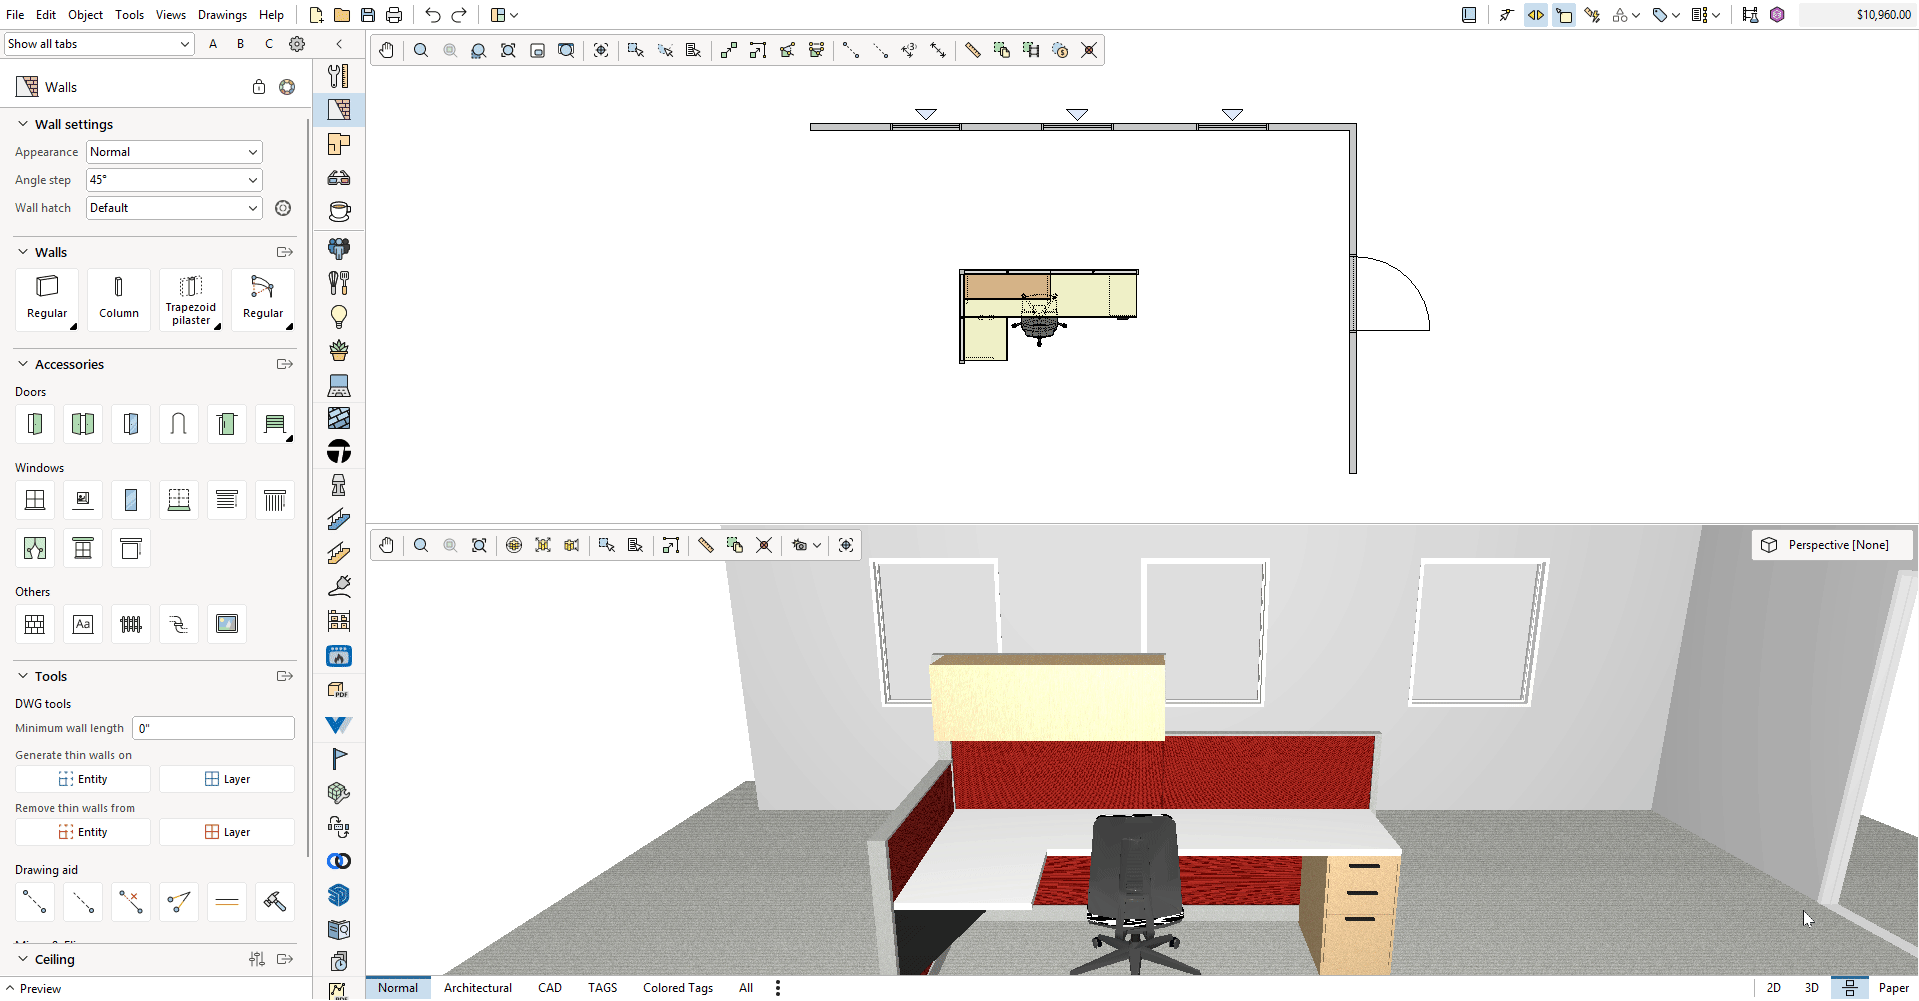Image resolution: width=1919 pixels, height=1001 pixels.
Task: Pick the text label icon under Others
Action: (x=83, y=624)
